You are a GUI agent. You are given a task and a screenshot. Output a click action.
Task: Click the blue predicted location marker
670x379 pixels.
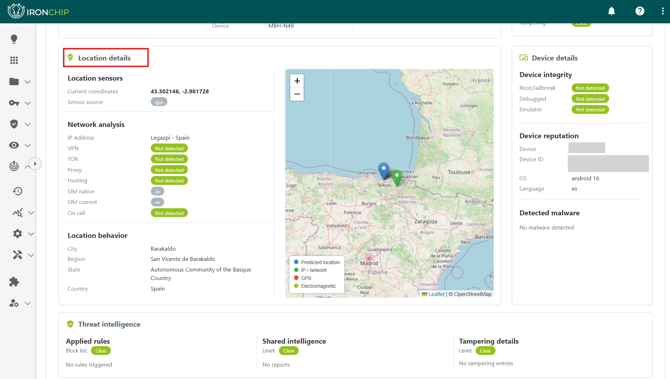tap(384, 170)
